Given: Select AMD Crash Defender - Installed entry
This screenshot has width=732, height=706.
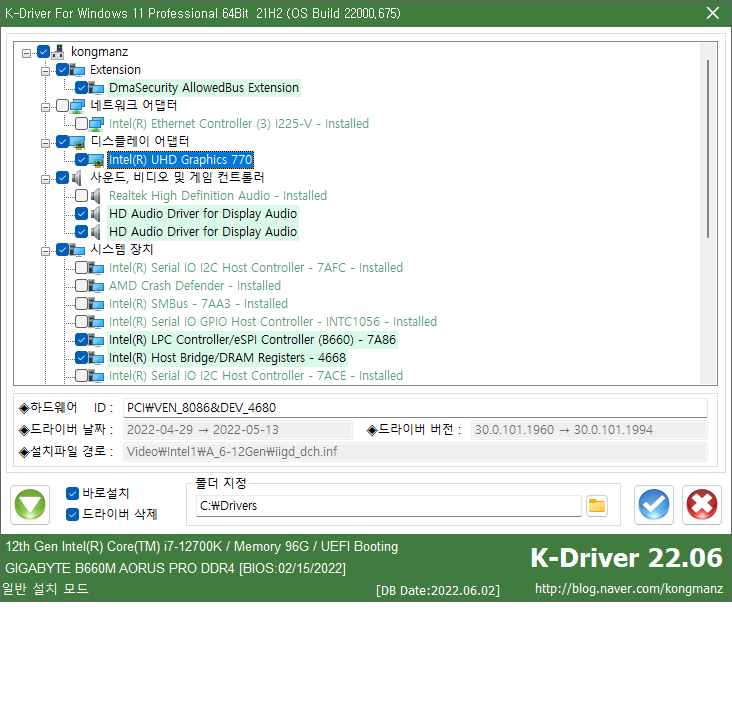Looking at the screenshot, I should pyautogui.click(x=195, y=285).
